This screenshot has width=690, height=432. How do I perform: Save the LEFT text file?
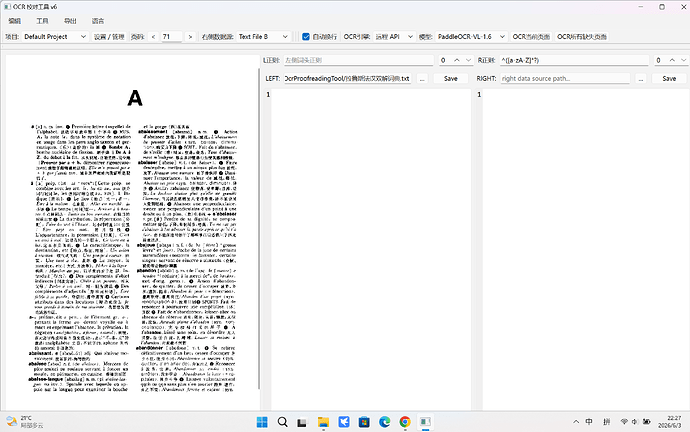pos(451,78)
